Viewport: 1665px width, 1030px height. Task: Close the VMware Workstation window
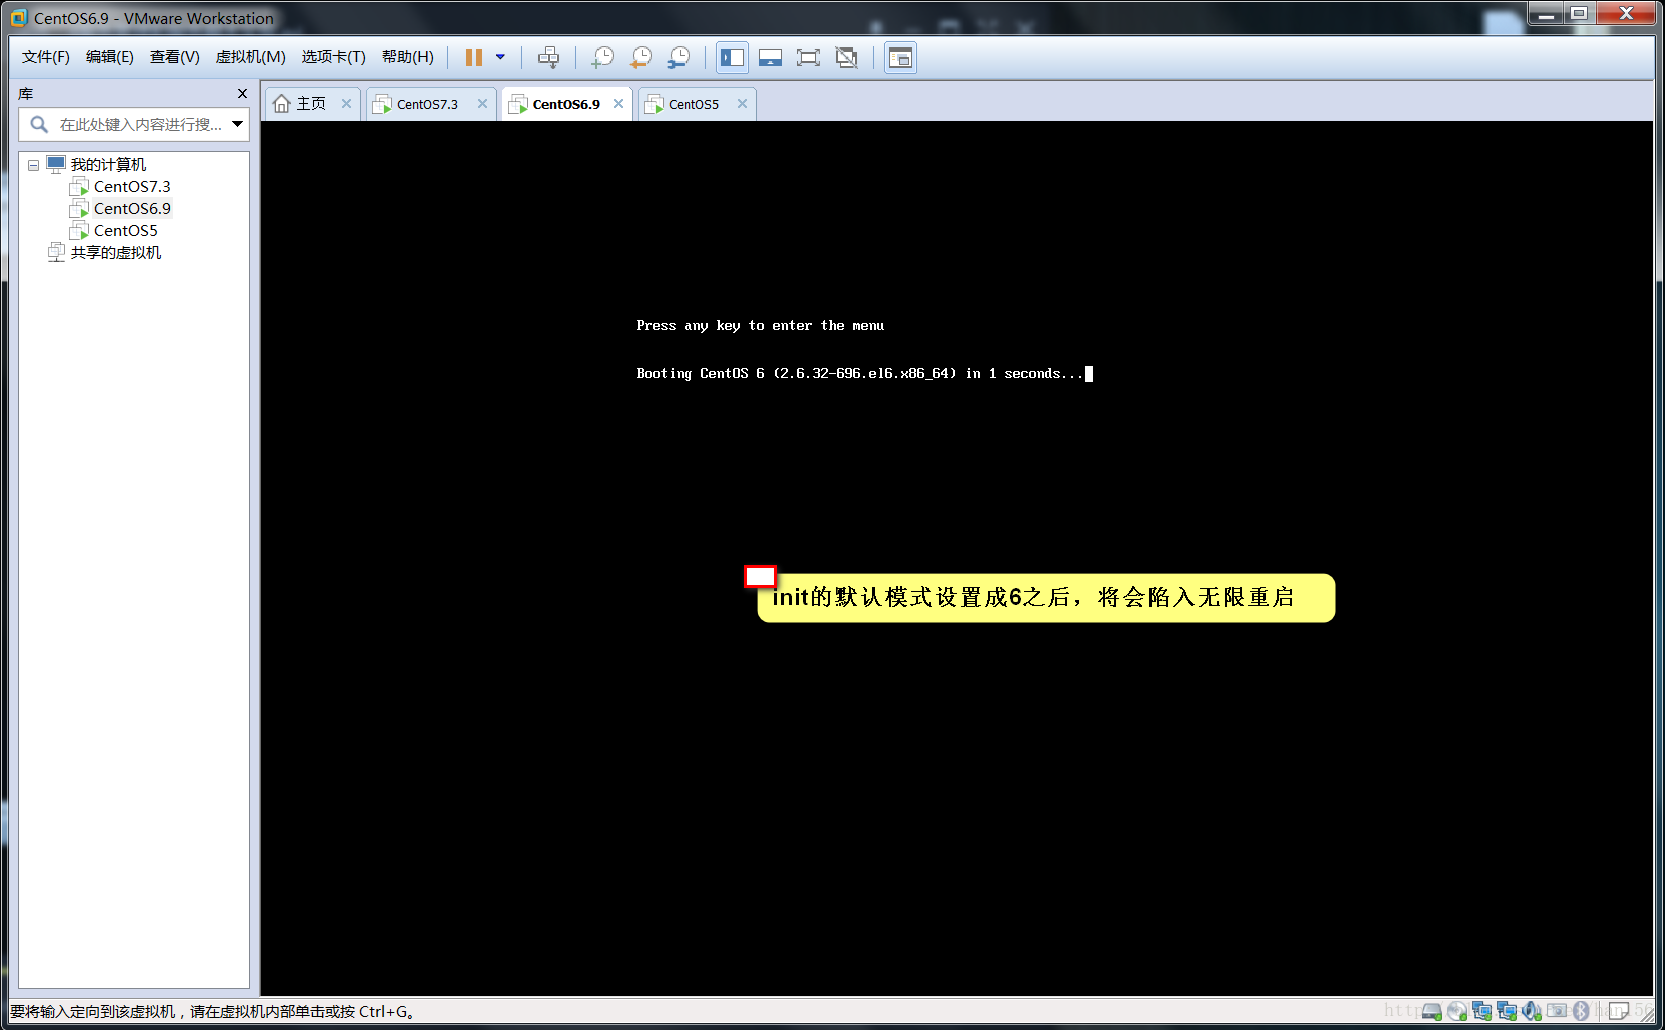pos(1626,13)
